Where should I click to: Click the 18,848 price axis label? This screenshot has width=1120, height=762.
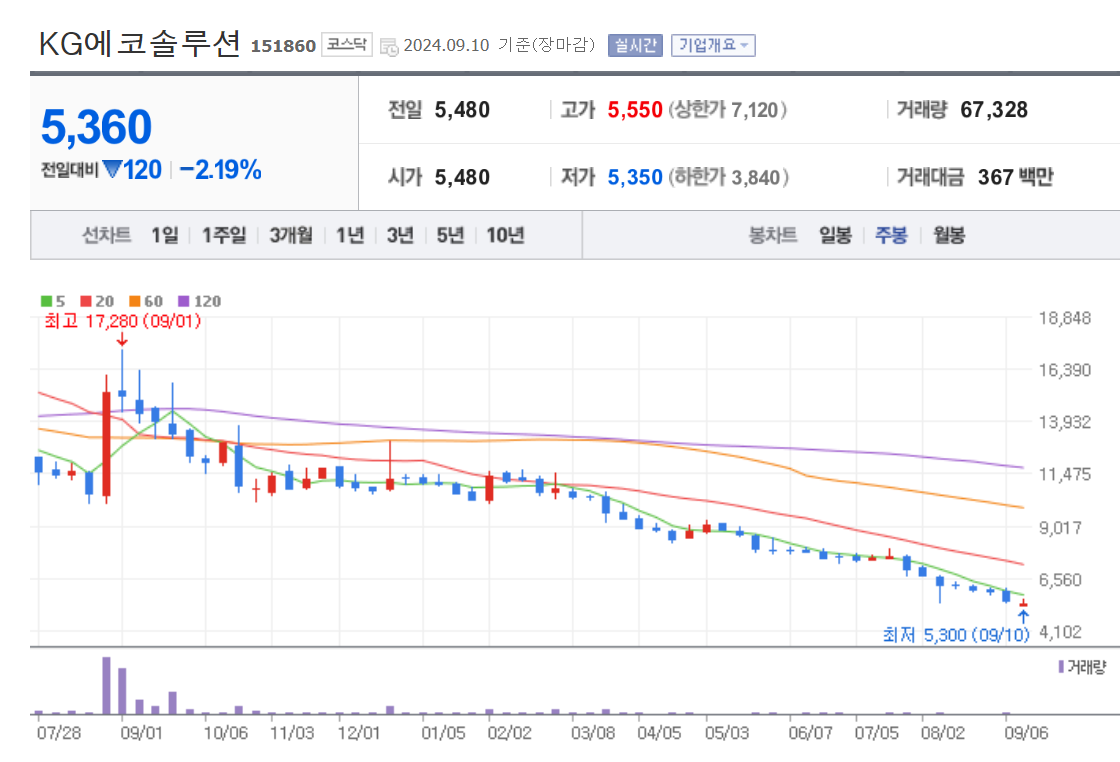click(1065, 319)
